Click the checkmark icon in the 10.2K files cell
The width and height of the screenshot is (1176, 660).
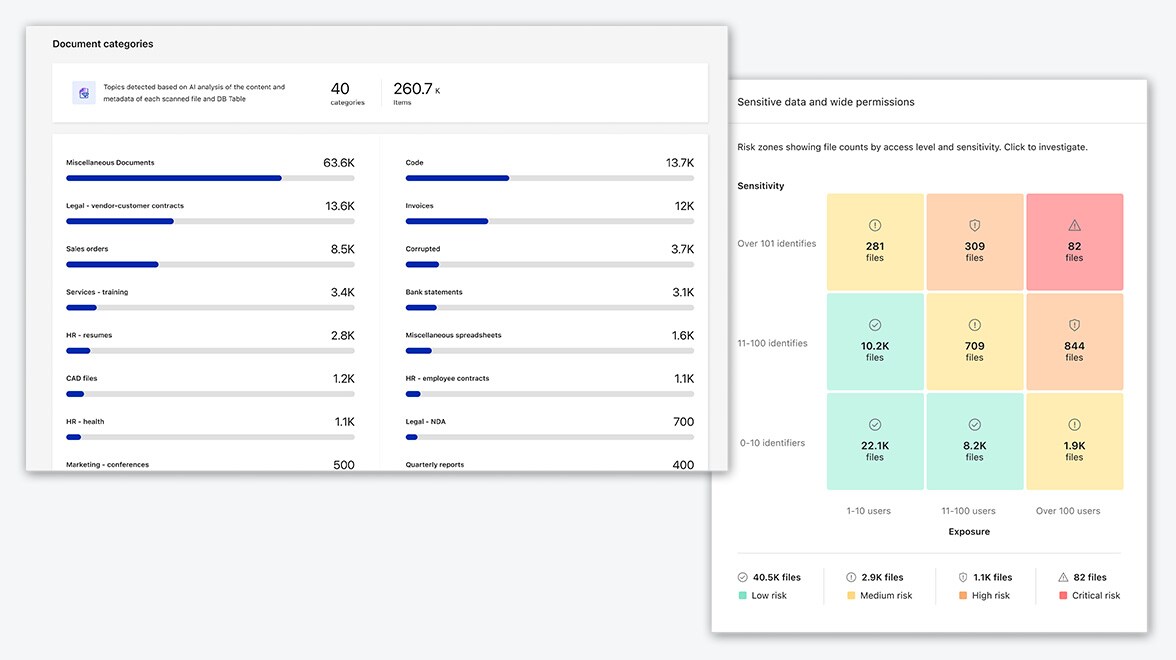coord(875,325)
